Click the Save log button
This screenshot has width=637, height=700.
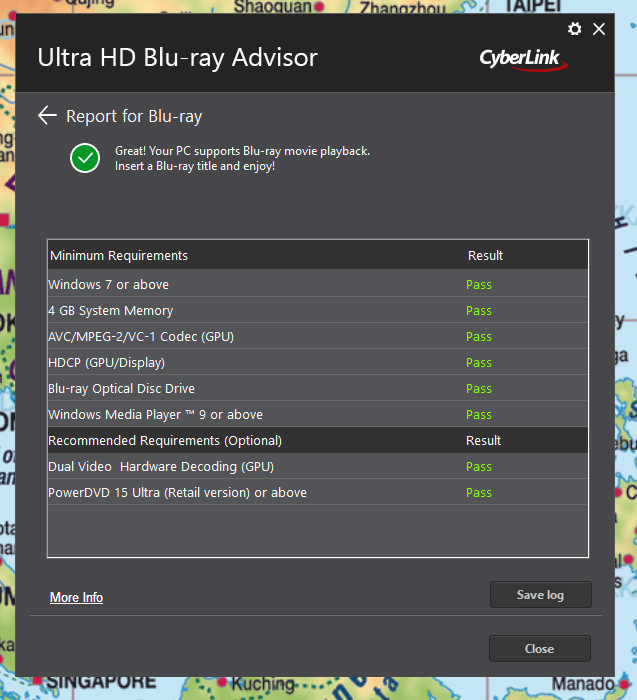(x=541, y=595)
